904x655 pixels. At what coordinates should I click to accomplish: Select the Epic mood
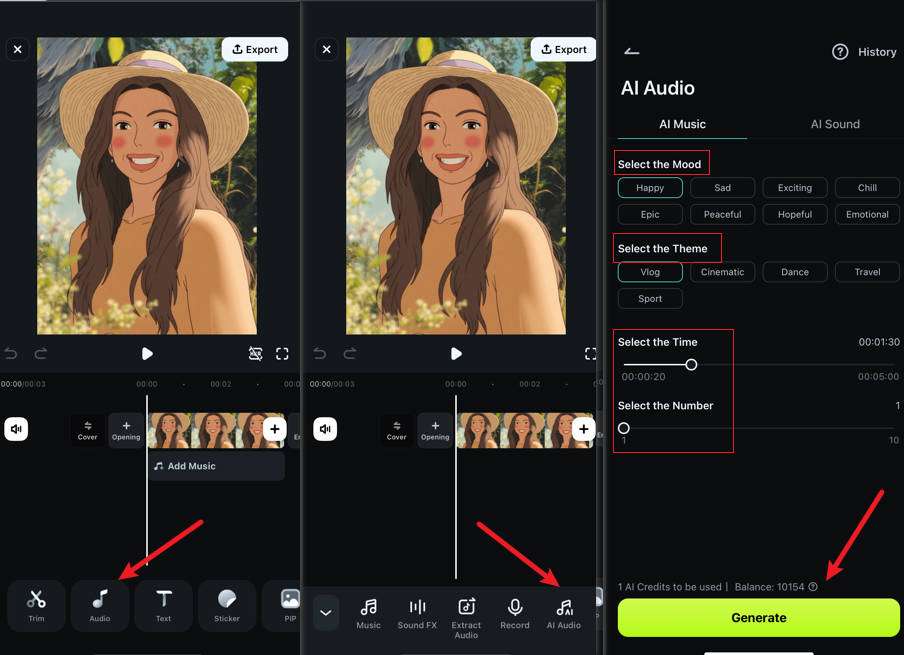(x=650, y=214)
